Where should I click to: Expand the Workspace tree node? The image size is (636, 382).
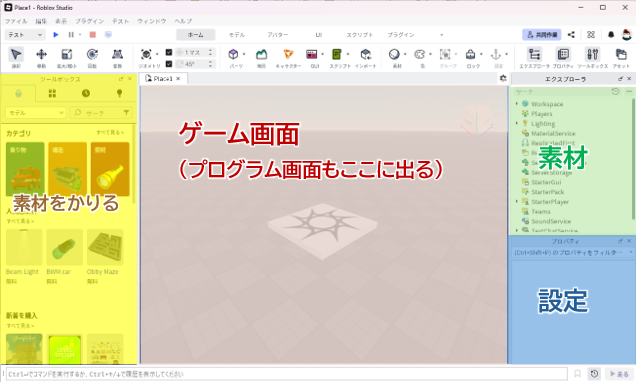517,104
